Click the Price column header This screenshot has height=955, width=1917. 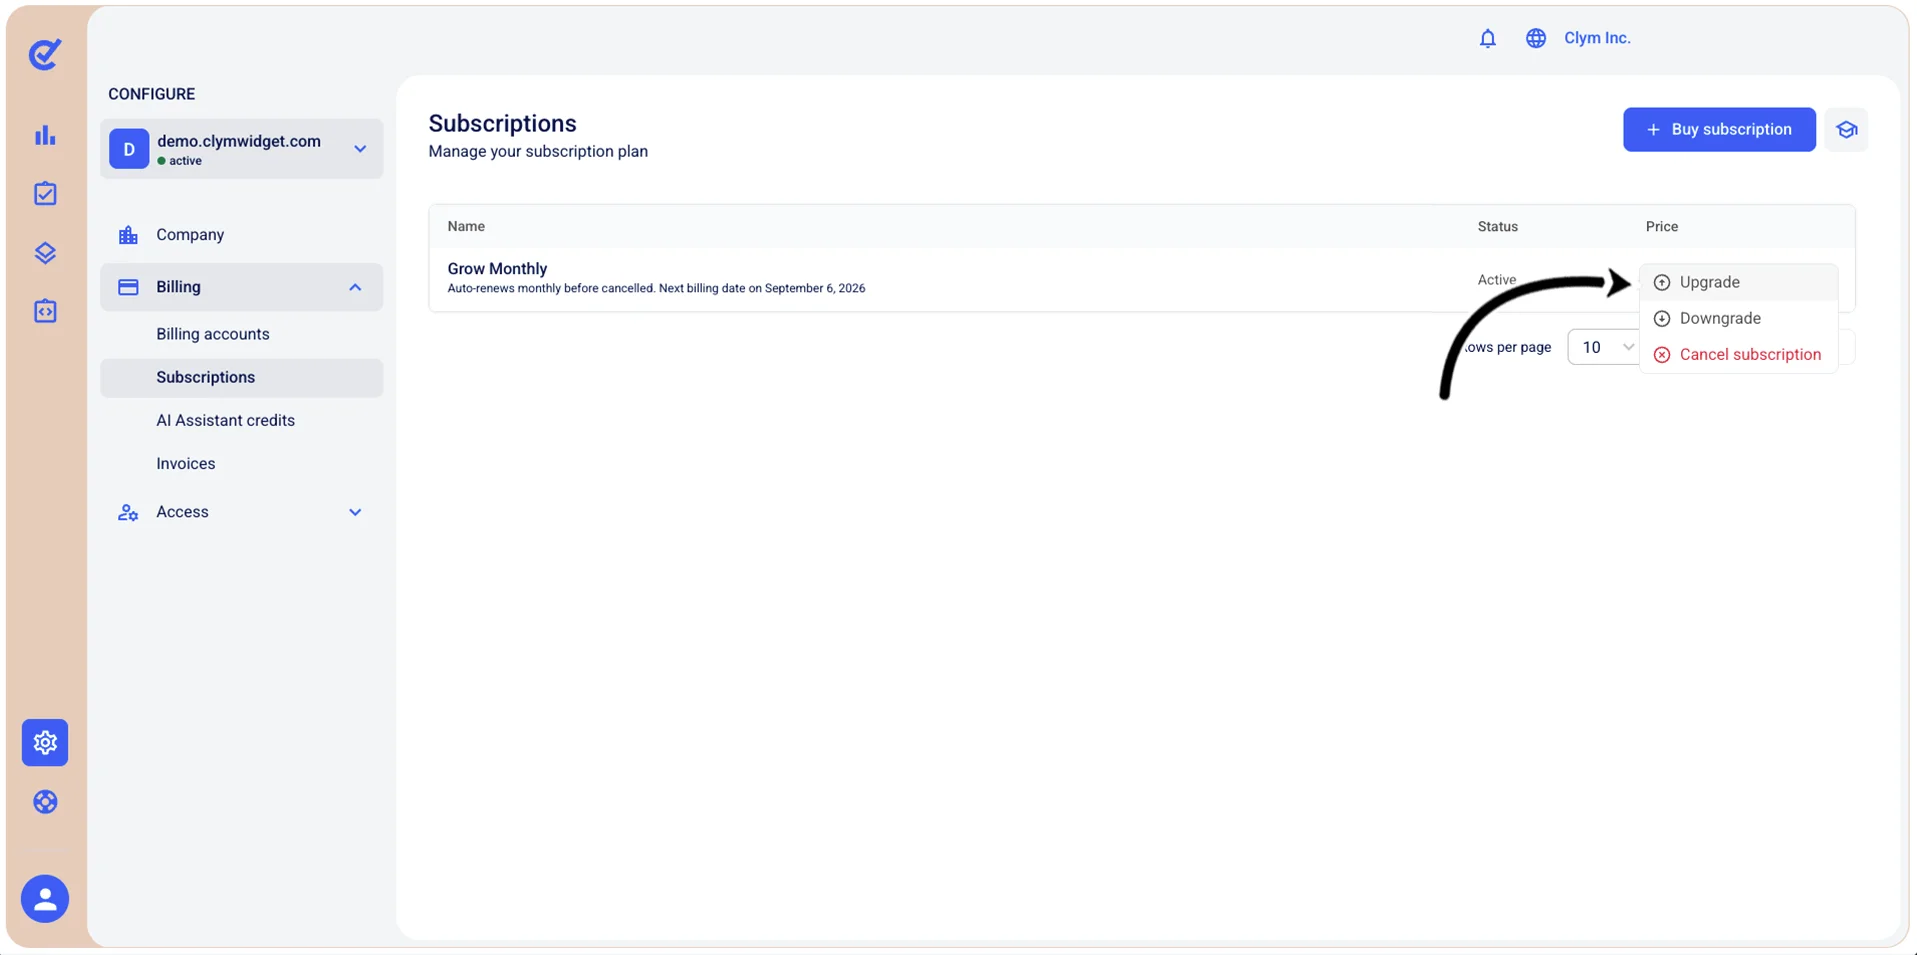click(1661, 226)
